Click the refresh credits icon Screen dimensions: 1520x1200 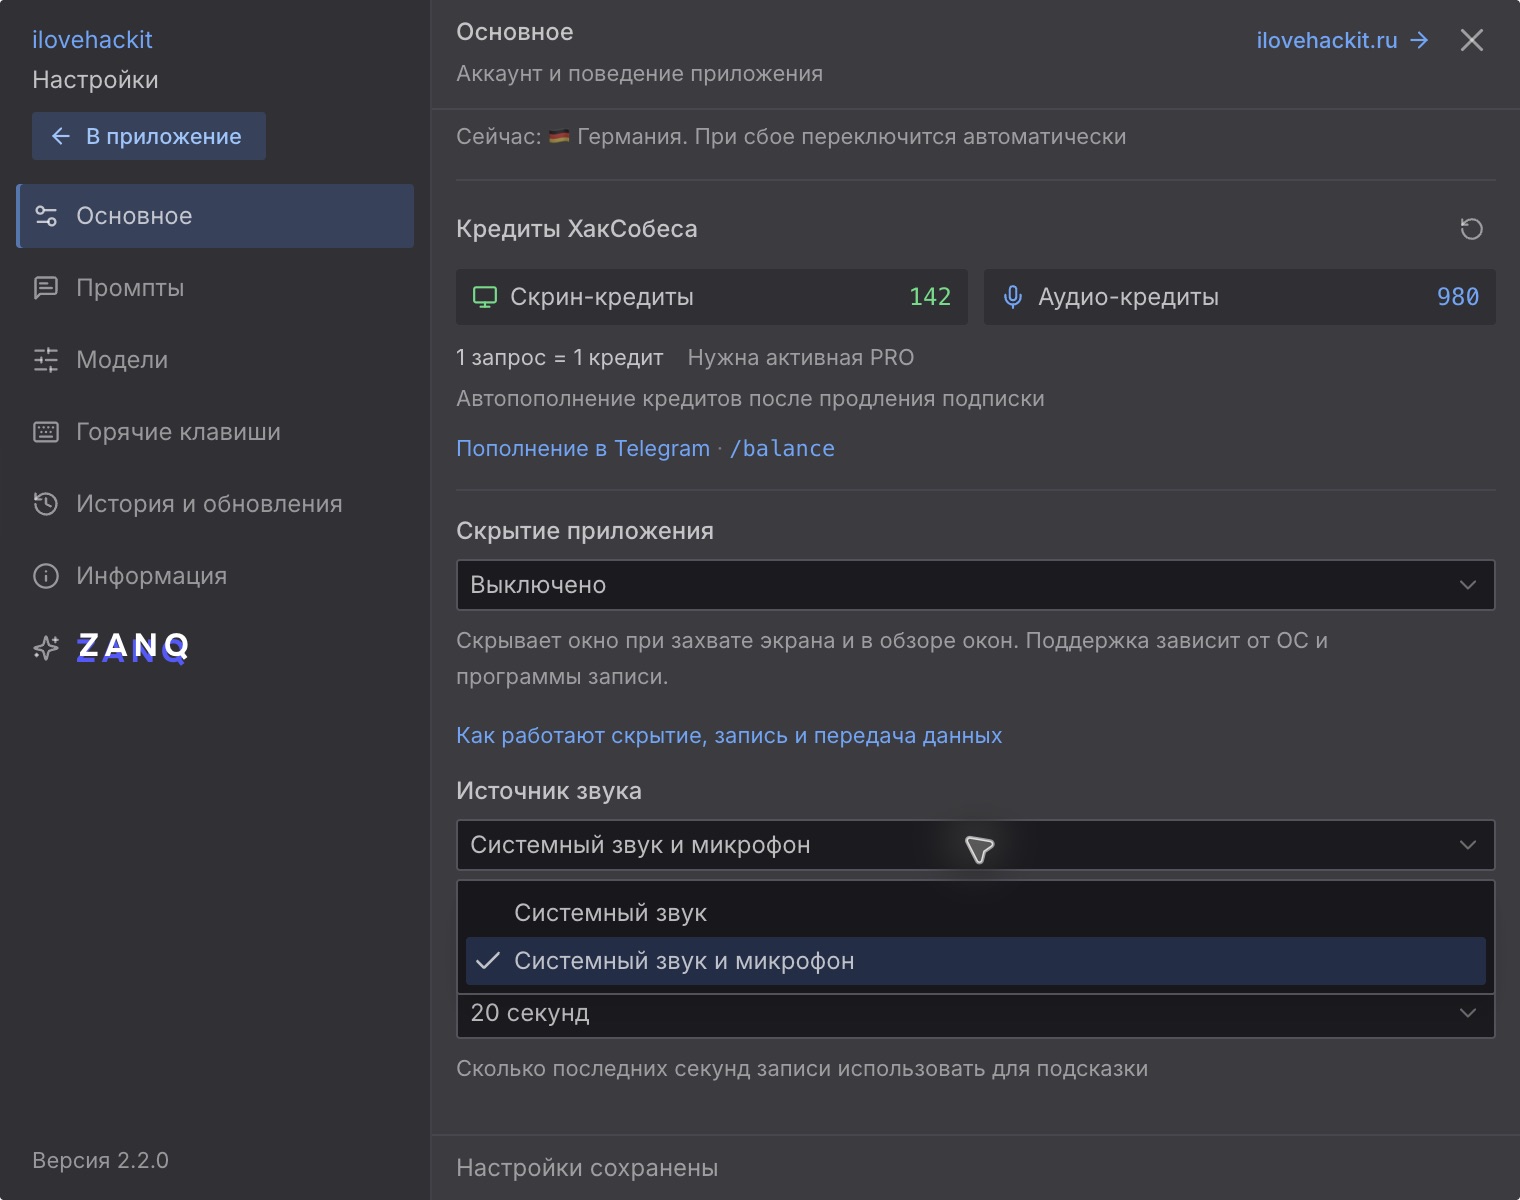pyautogui.click(x=1471, y=229)
